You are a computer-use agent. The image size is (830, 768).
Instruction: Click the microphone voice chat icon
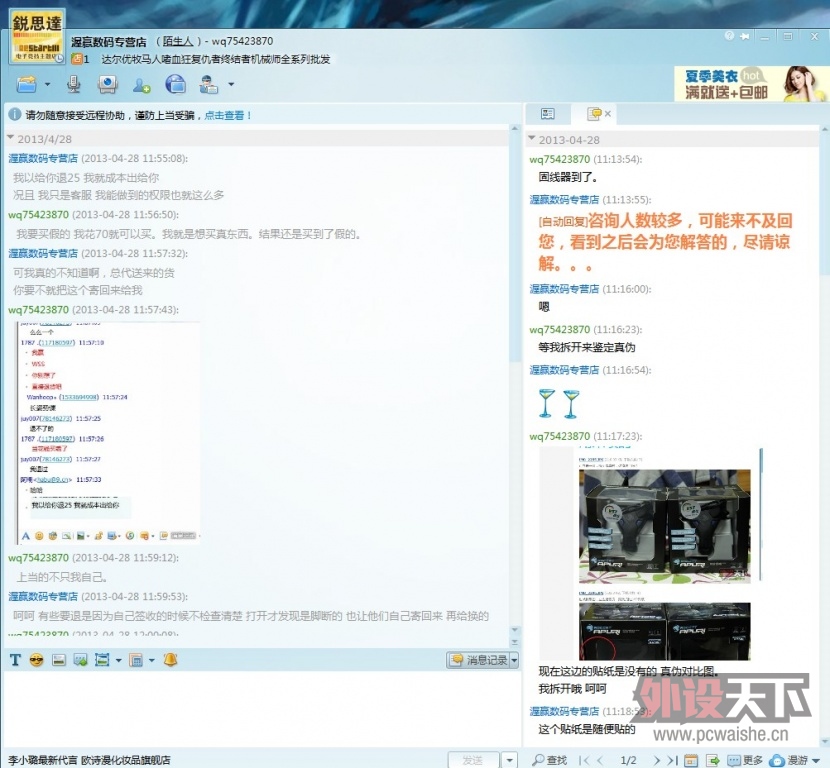74,84
